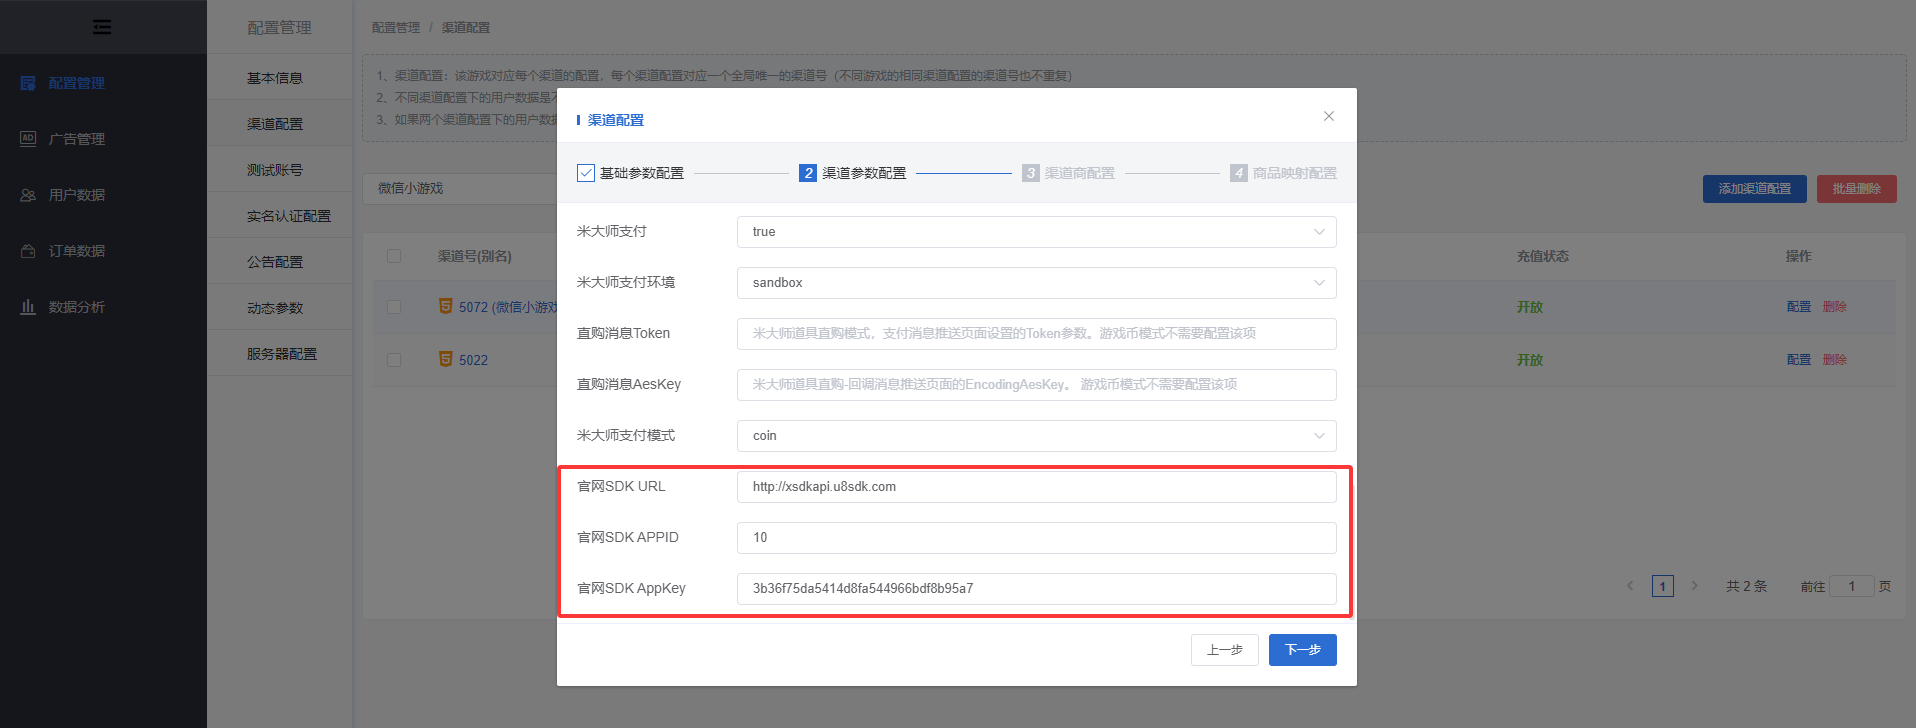This screenshot has height=728, width=1916.
Task: Go to step 2 渠道参数配置
Action: [853, 173]
